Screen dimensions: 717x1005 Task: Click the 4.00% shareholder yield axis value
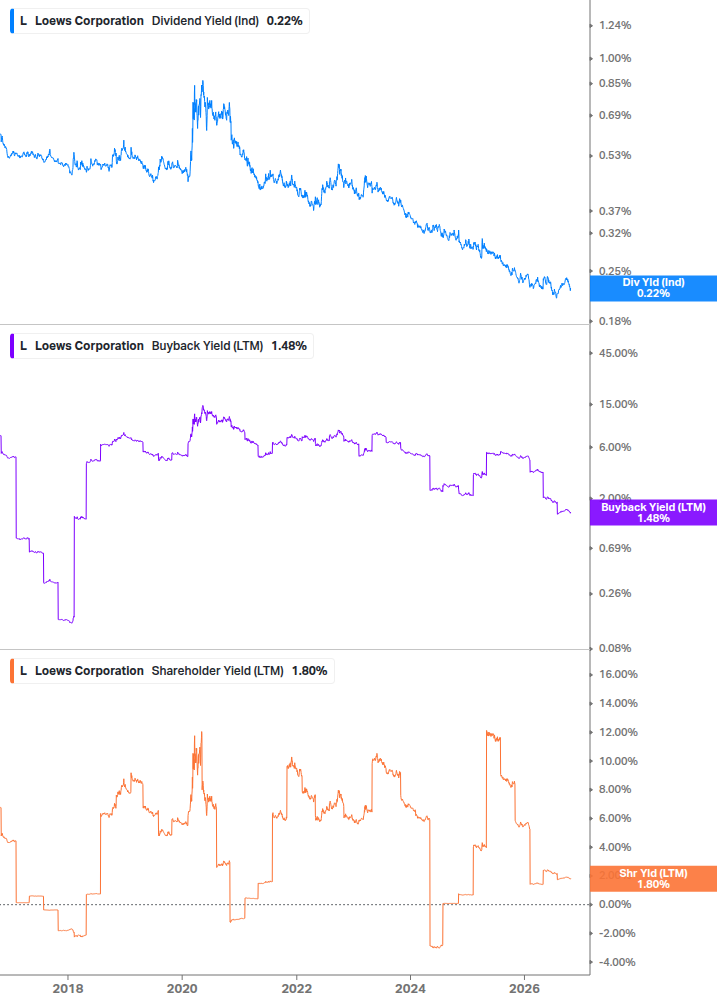point(615,847)
